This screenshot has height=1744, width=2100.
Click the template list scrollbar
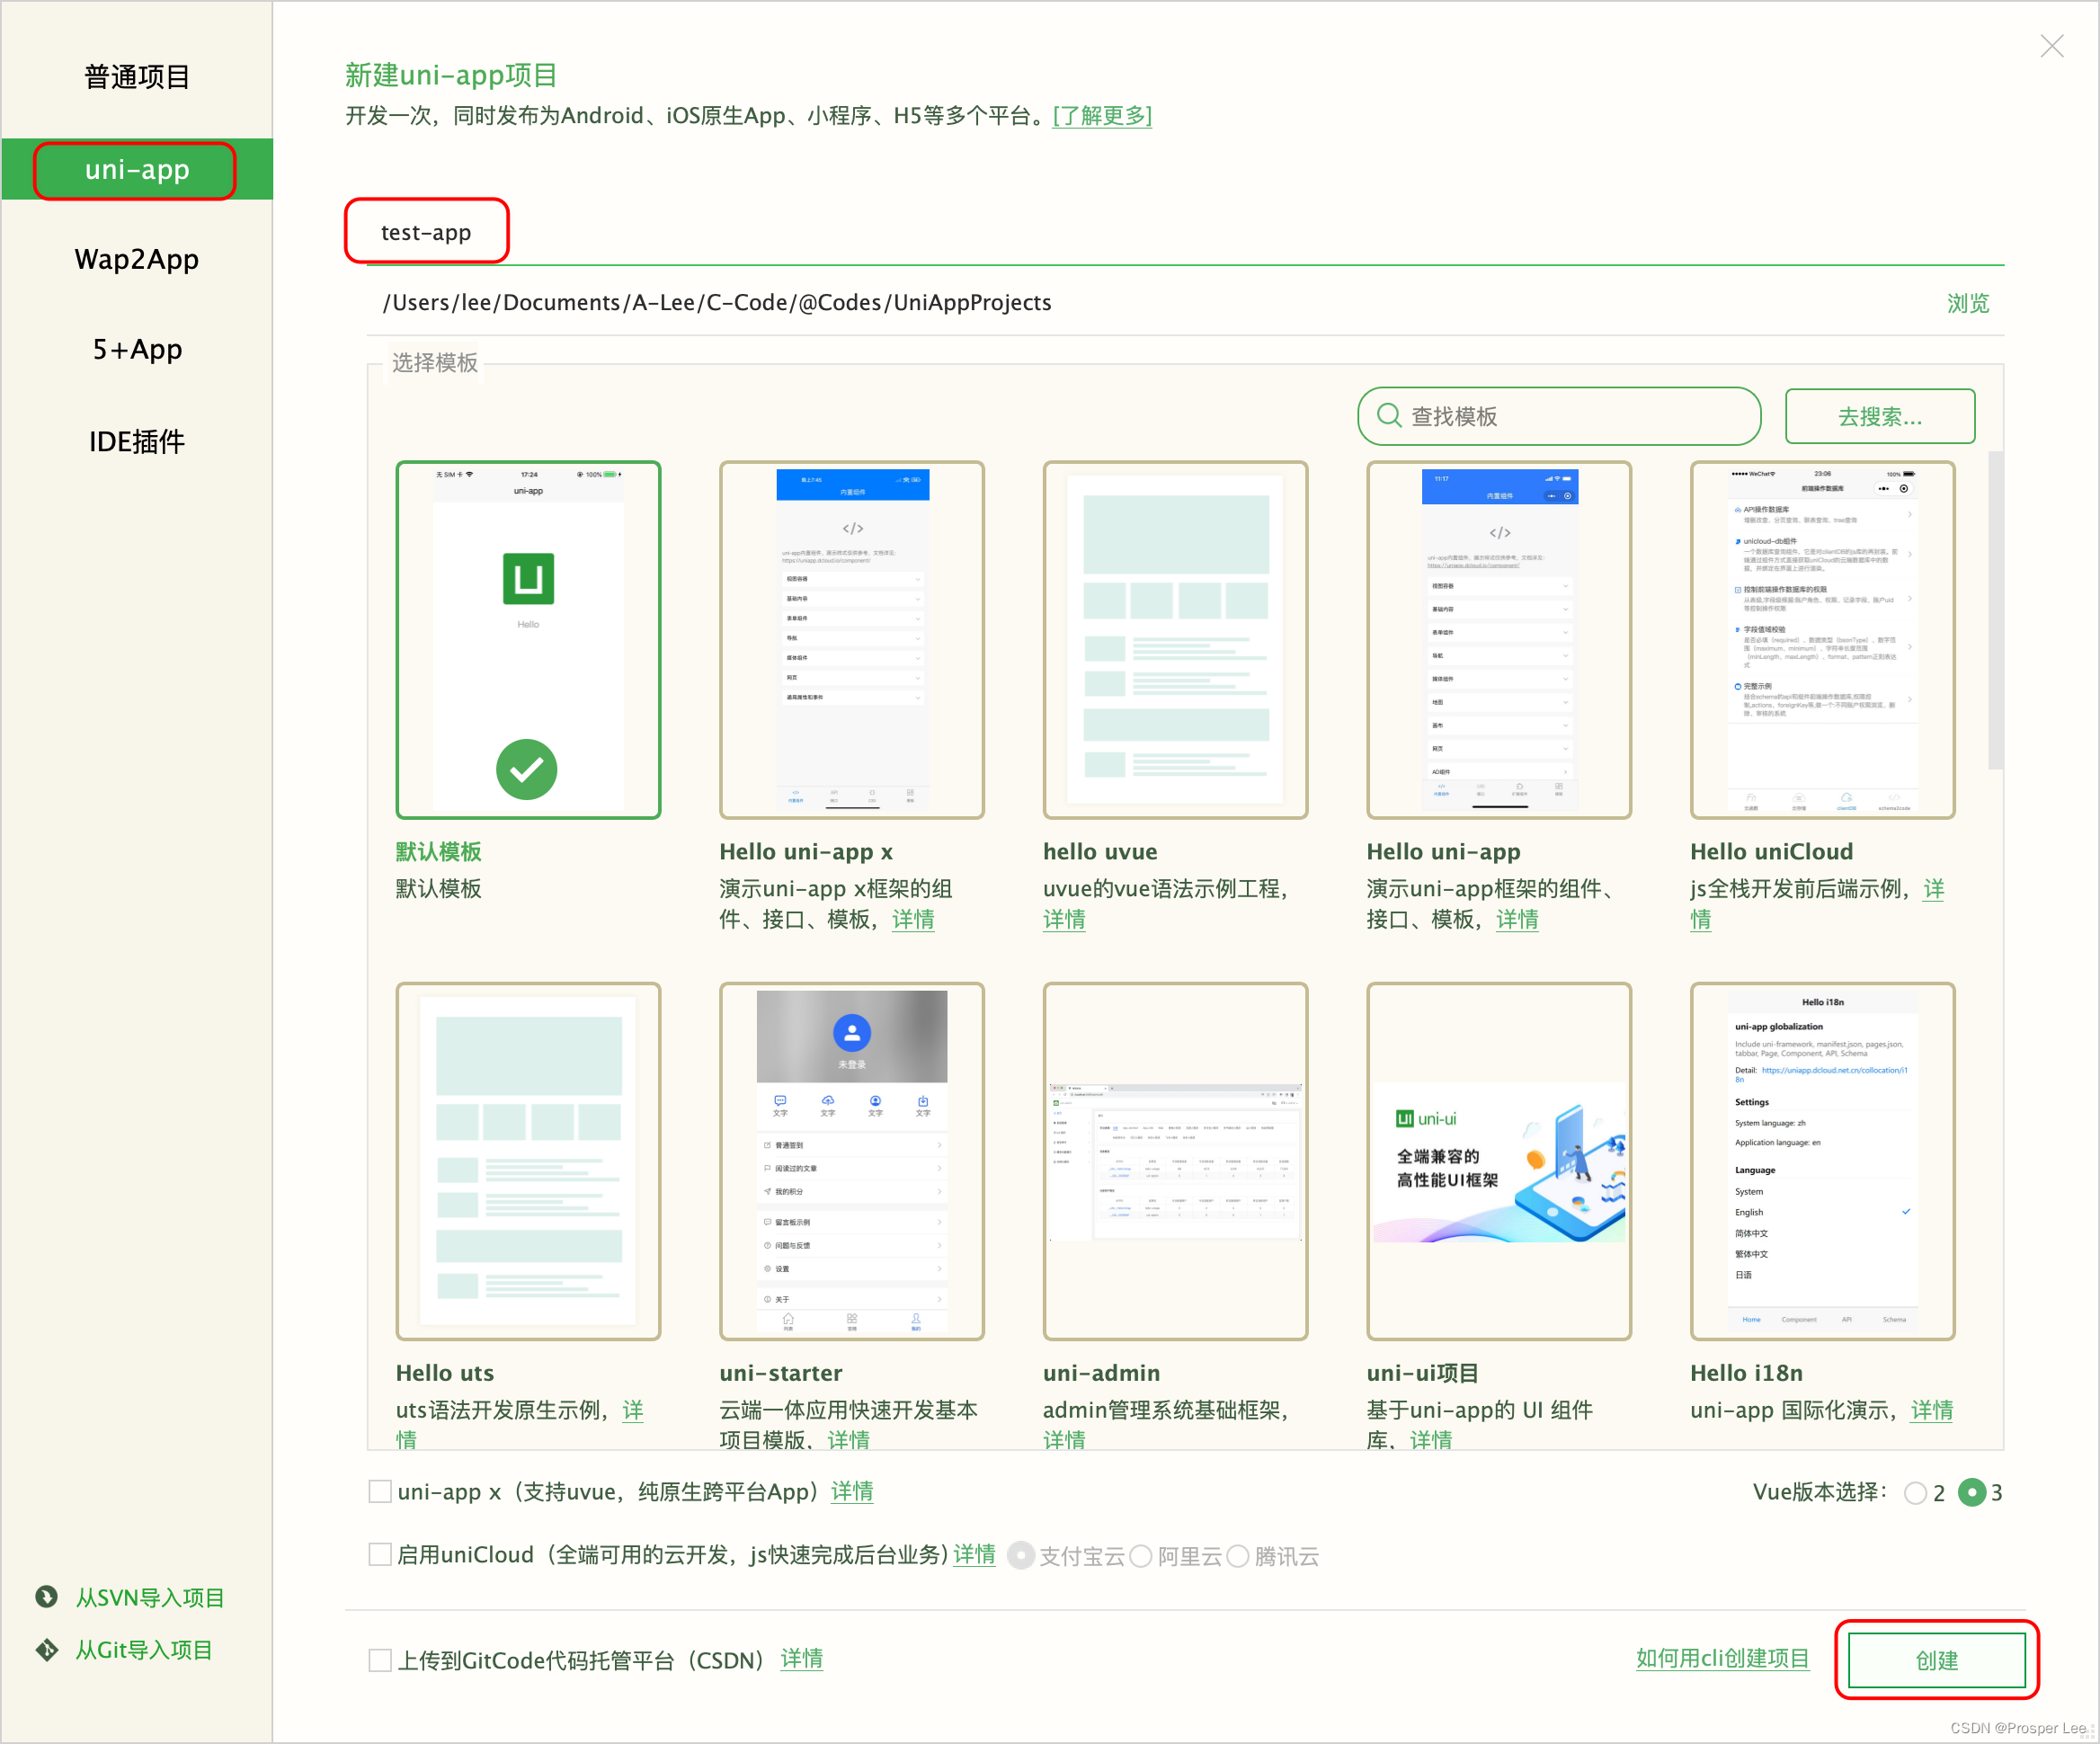click(x=1996, y=610)
